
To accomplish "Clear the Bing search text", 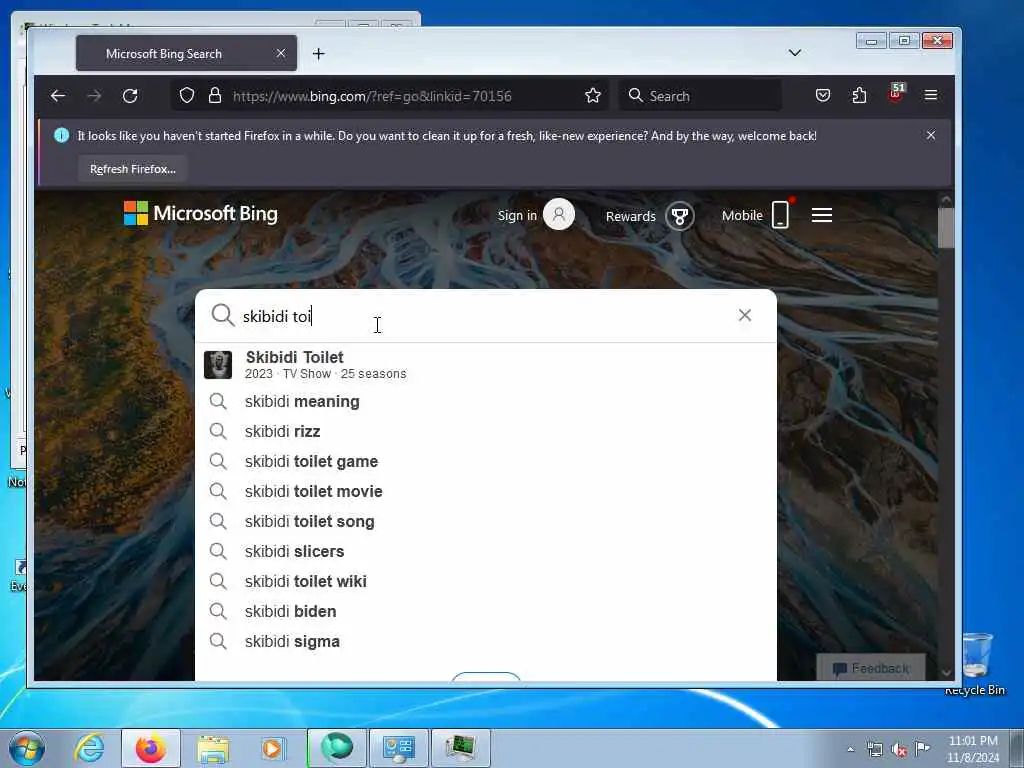I will tap(744, 315).
